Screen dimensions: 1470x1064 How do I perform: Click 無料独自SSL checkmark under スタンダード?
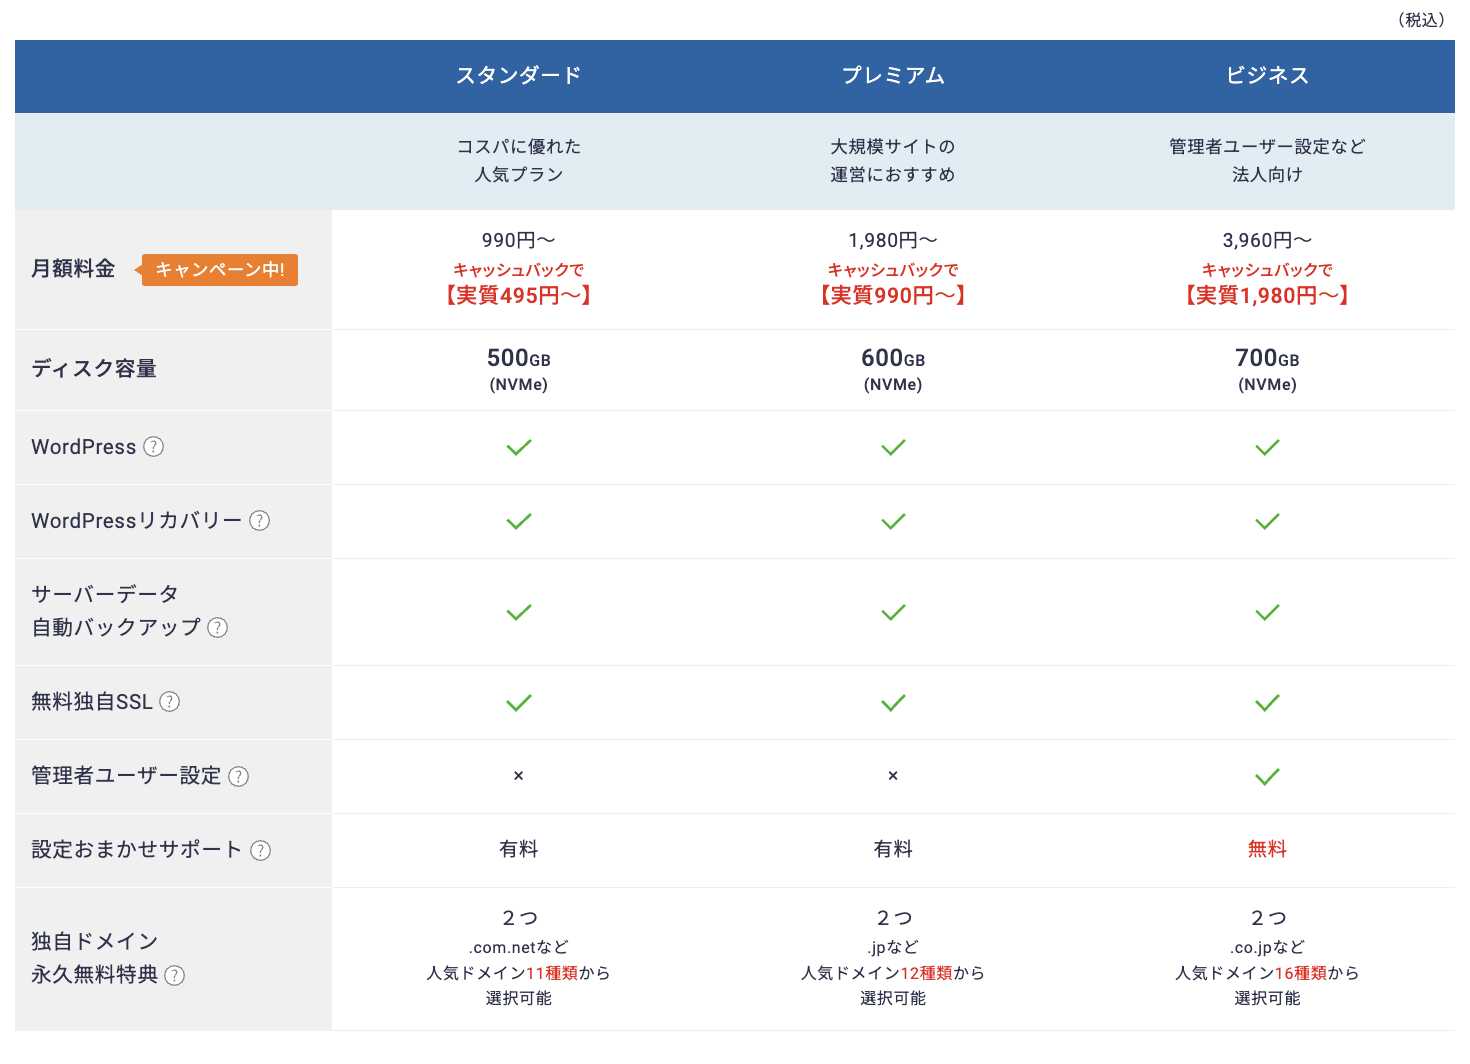pos(519,703)
